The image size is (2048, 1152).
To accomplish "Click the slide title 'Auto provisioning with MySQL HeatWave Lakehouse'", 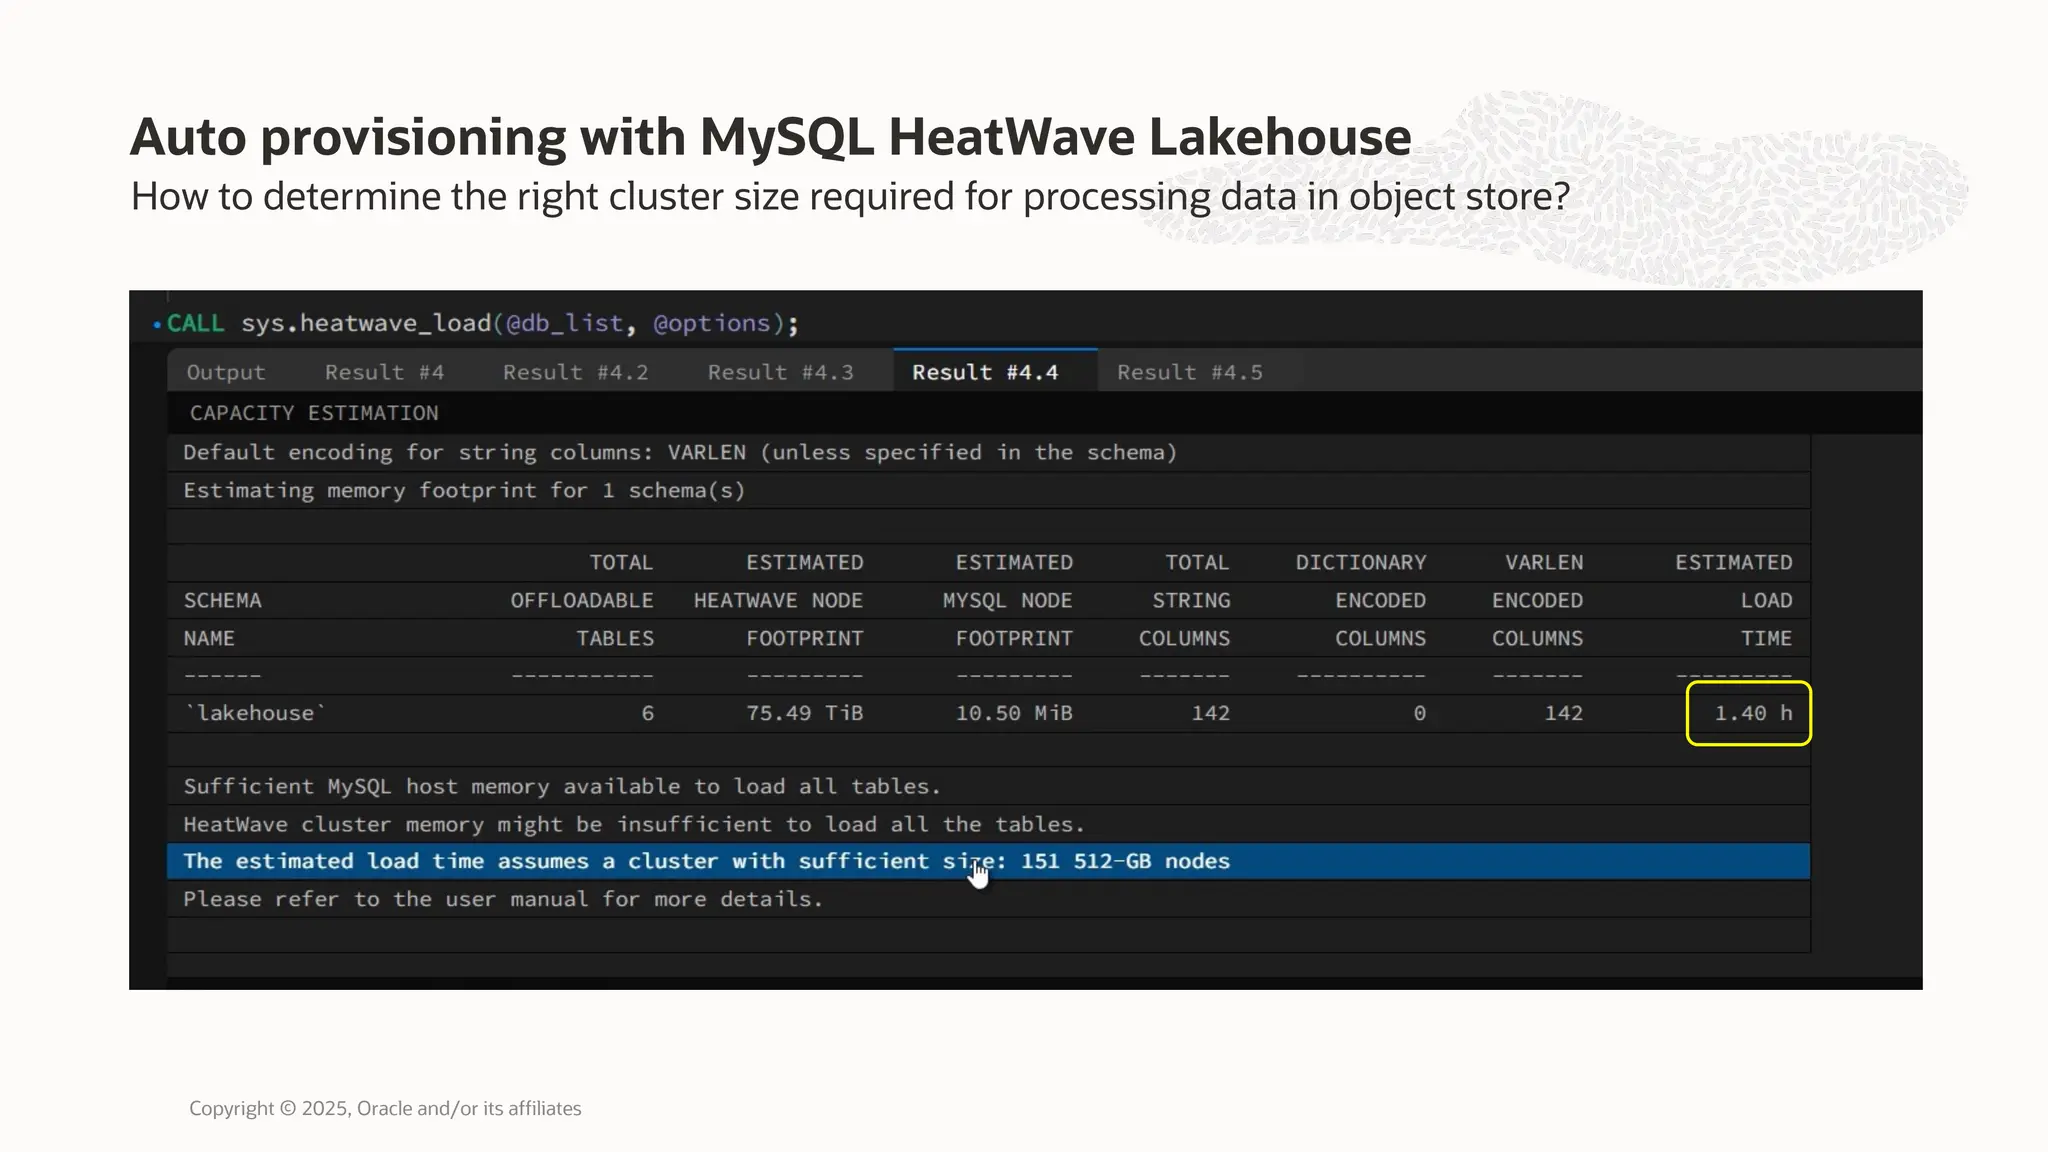I will click(770, 137).
